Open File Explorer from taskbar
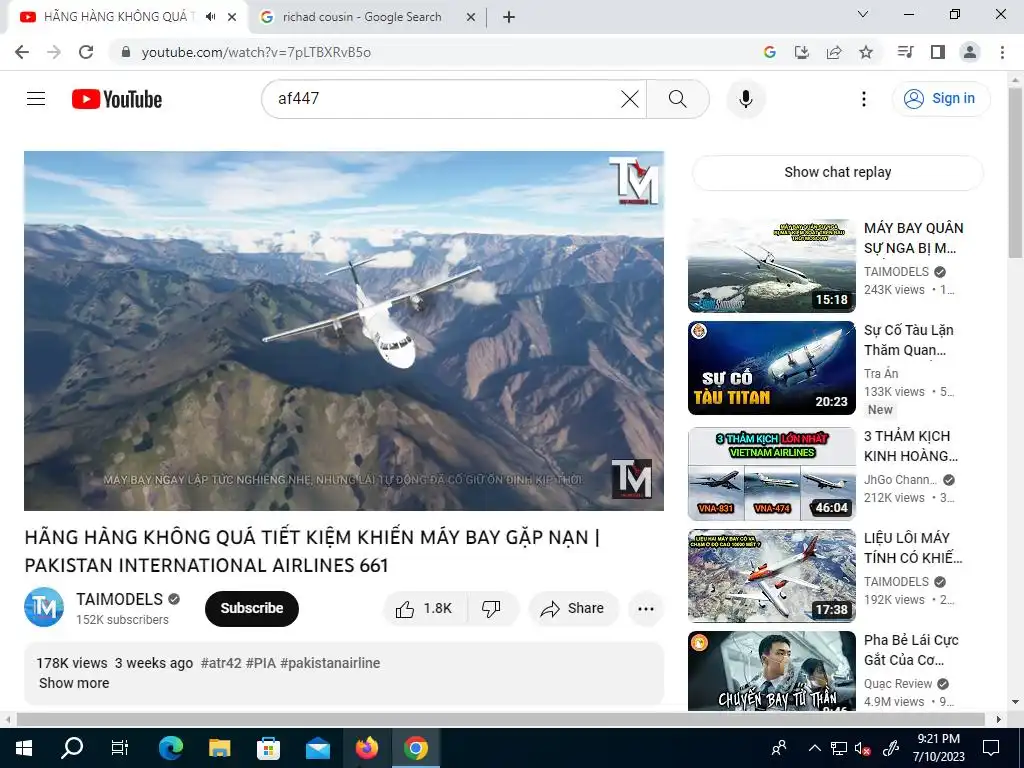Screen dimensions: 1024x768 pos(219,748)
